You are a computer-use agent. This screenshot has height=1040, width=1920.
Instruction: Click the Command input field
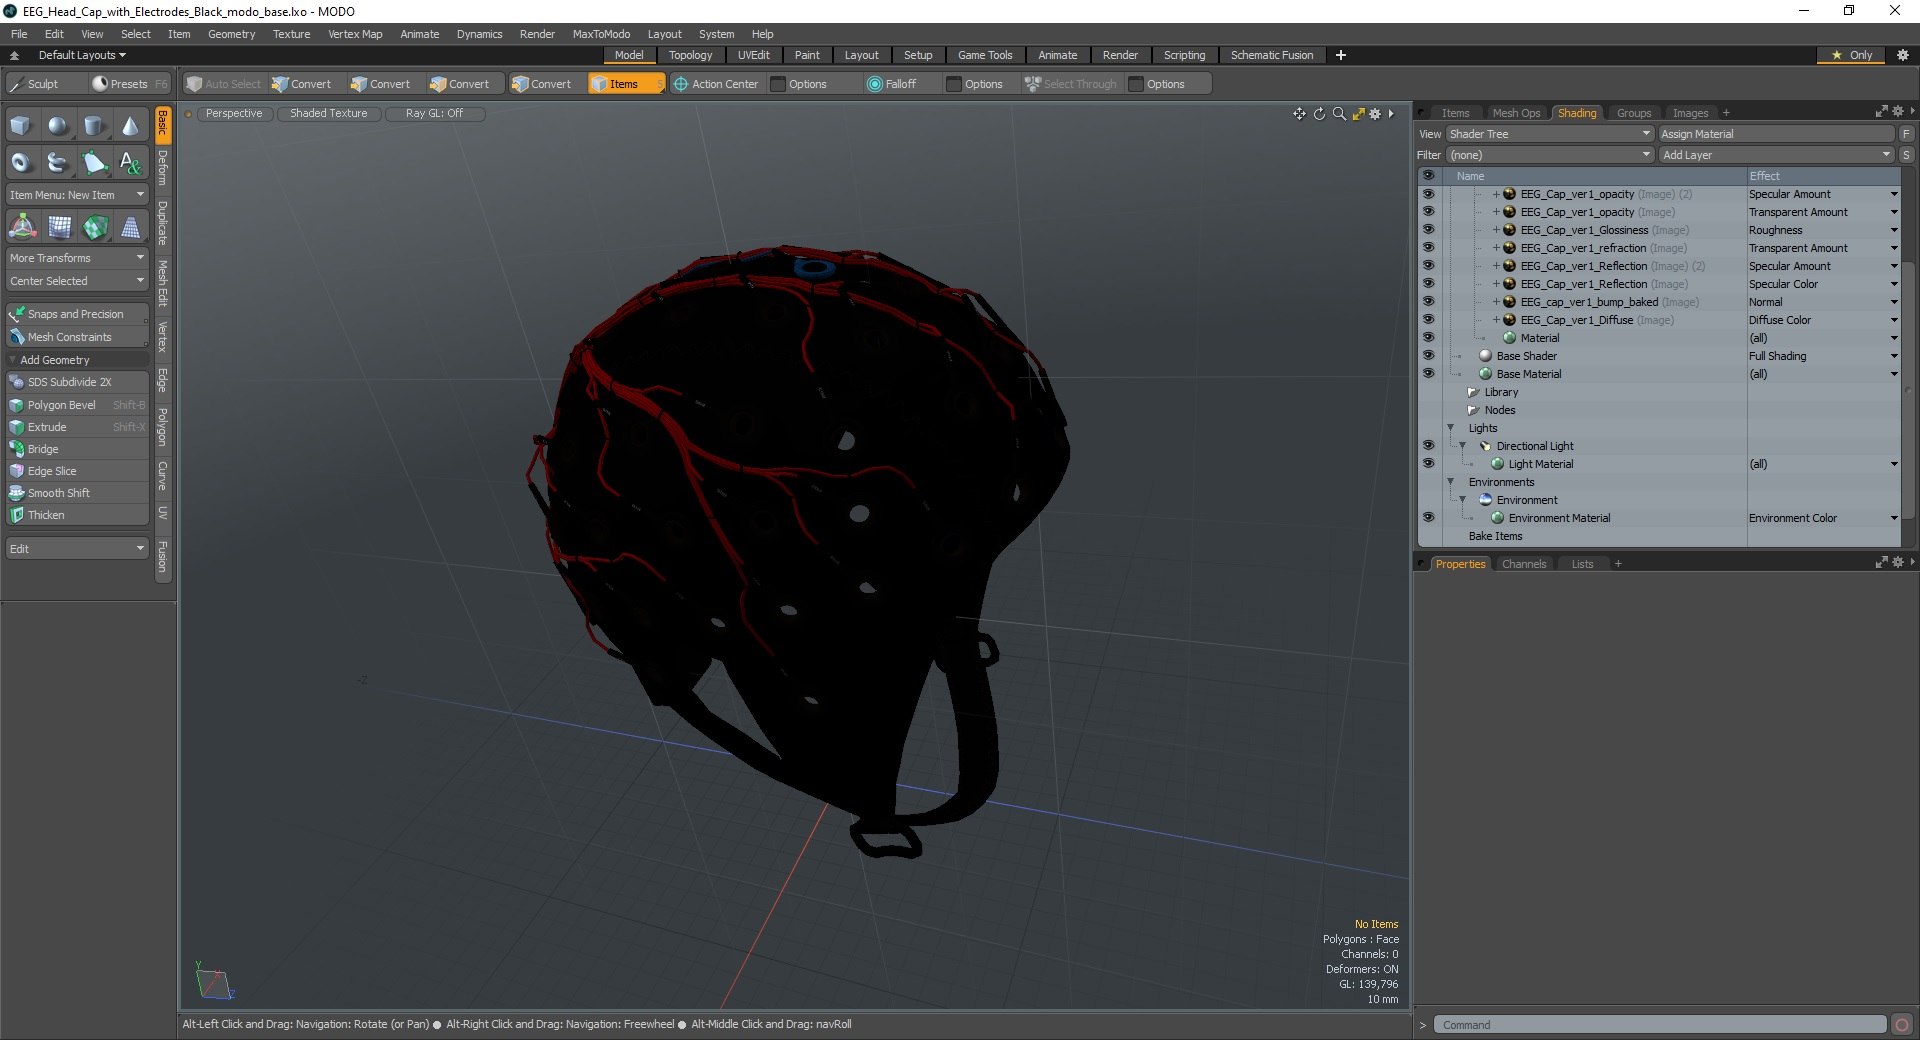tap(1660, 1025)
